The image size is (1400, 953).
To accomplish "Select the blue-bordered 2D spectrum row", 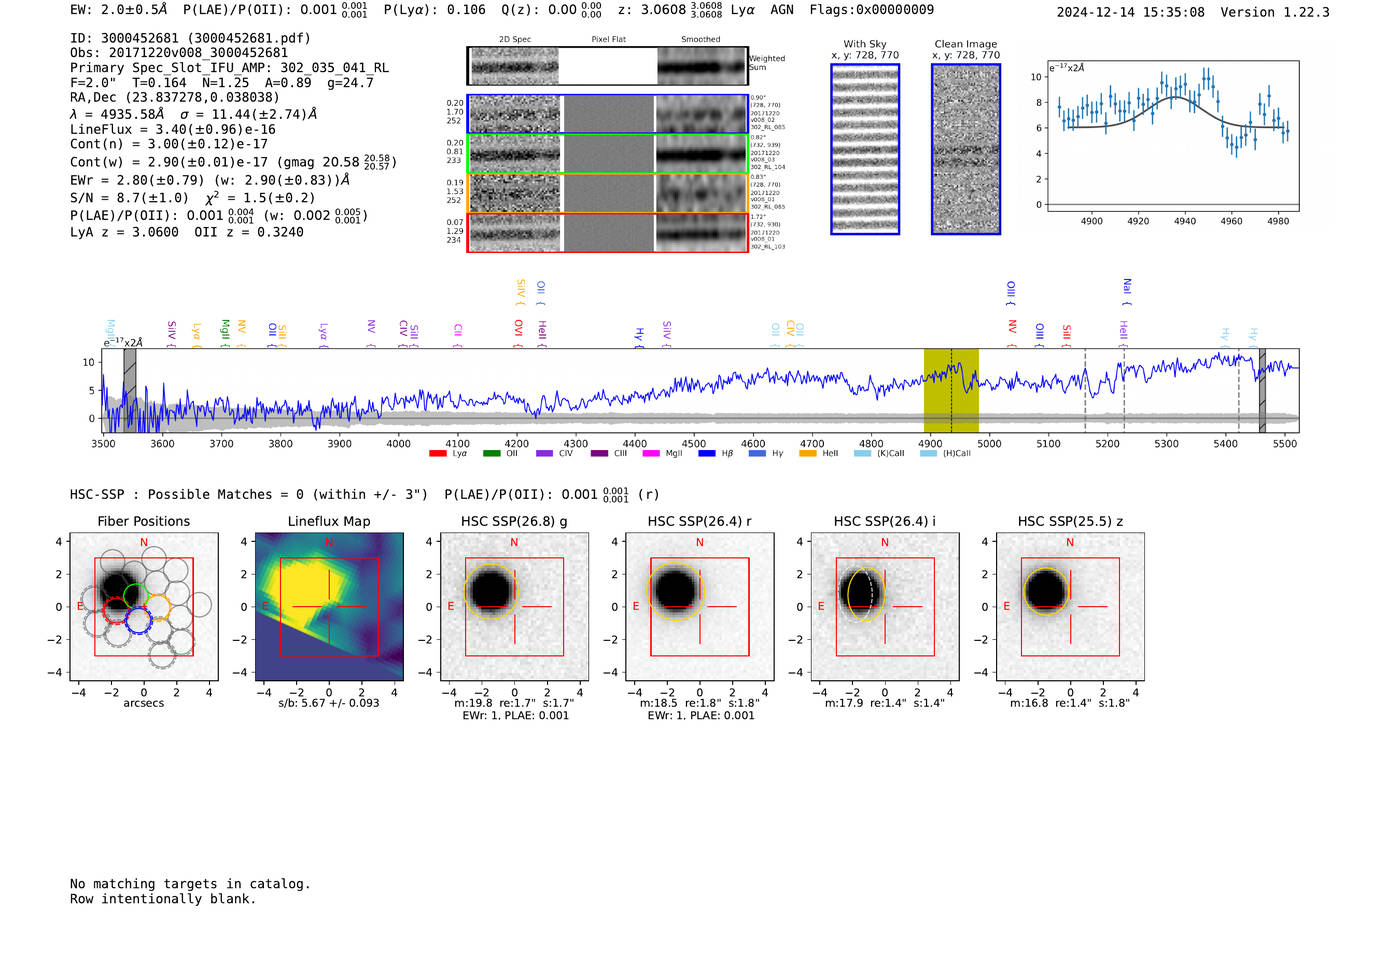I will pyautogui.click(x=608, y=114).
